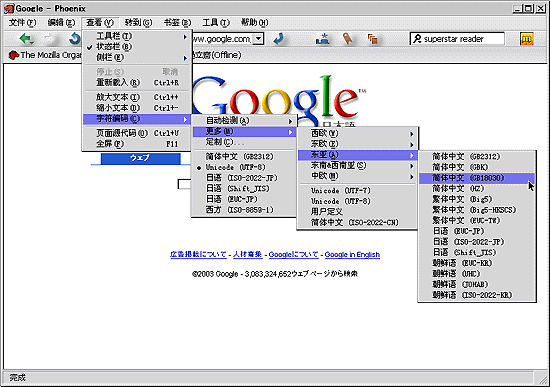Expand the 工具栏 (T) submenu
The image size is (550, 387).
coord(137,36)
